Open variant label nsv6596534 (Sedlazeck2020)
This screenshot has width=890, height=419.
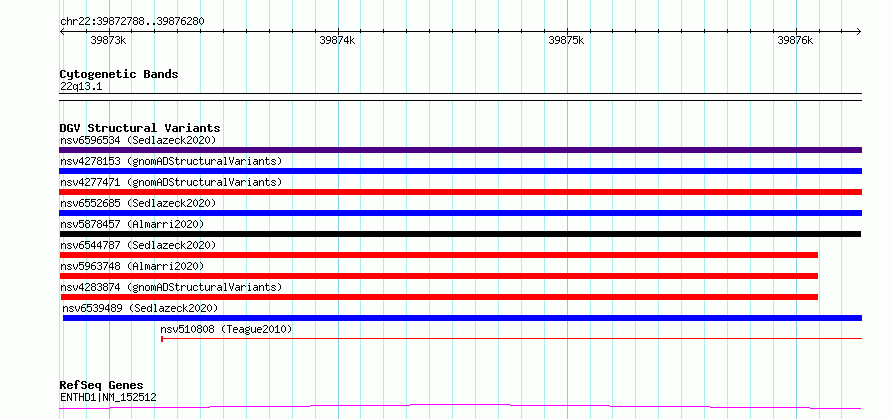pos(138,140)
